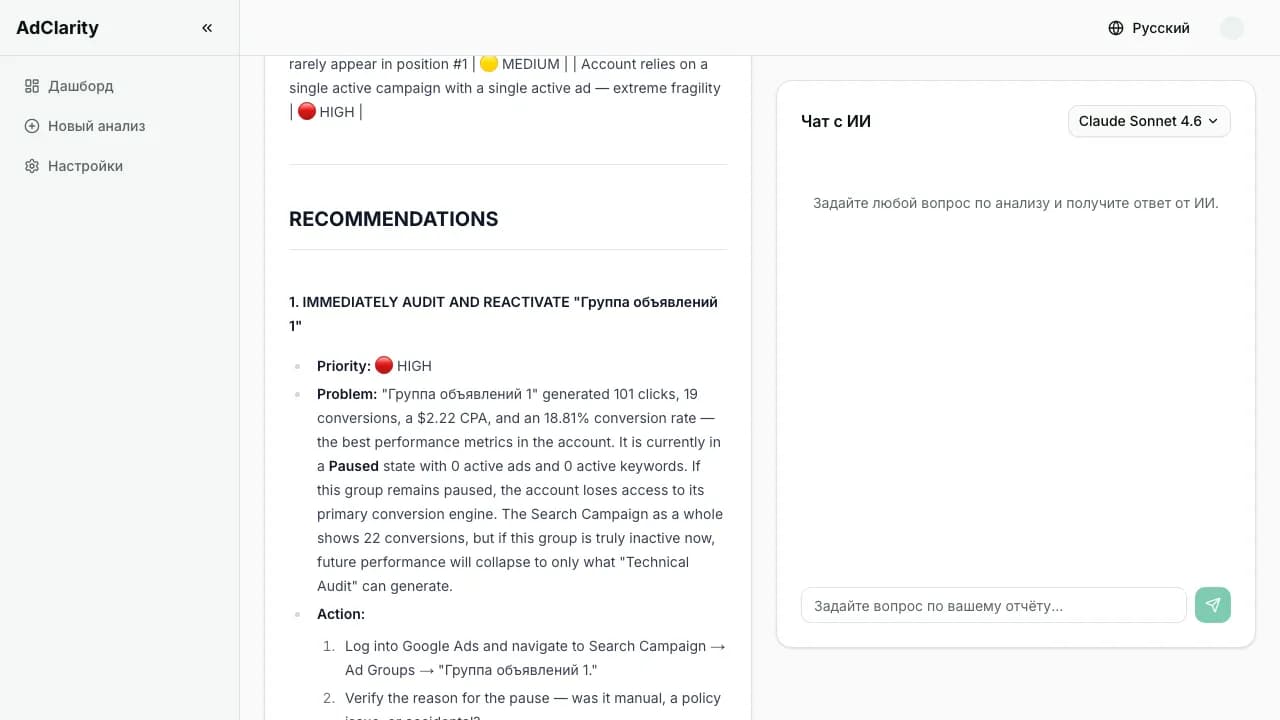Click the red circle beside Priority
1280x720 pixels.
(x=384, y=366)
